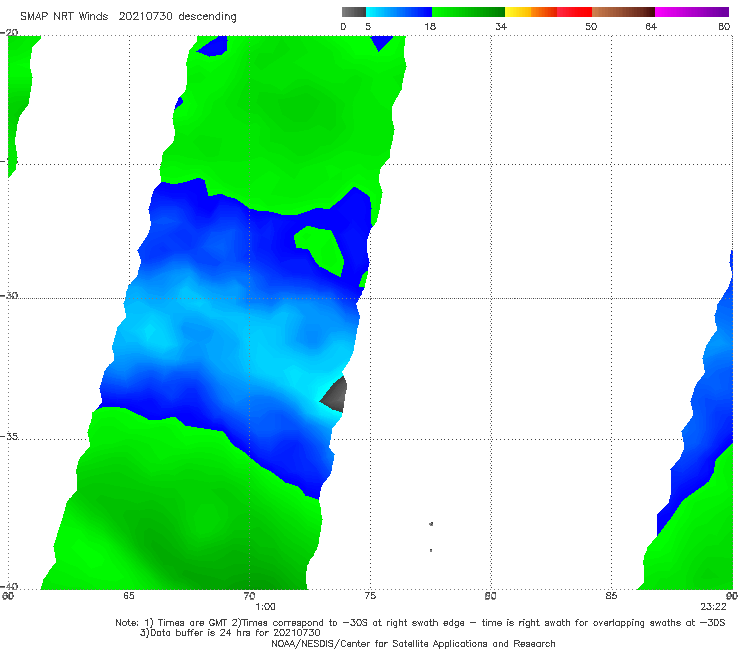Image resolution: width=740 pixels, height=650 pixels.
Task: Click the '50' label under the color bar
Action: pyautogui.click(x=591, y=26)
